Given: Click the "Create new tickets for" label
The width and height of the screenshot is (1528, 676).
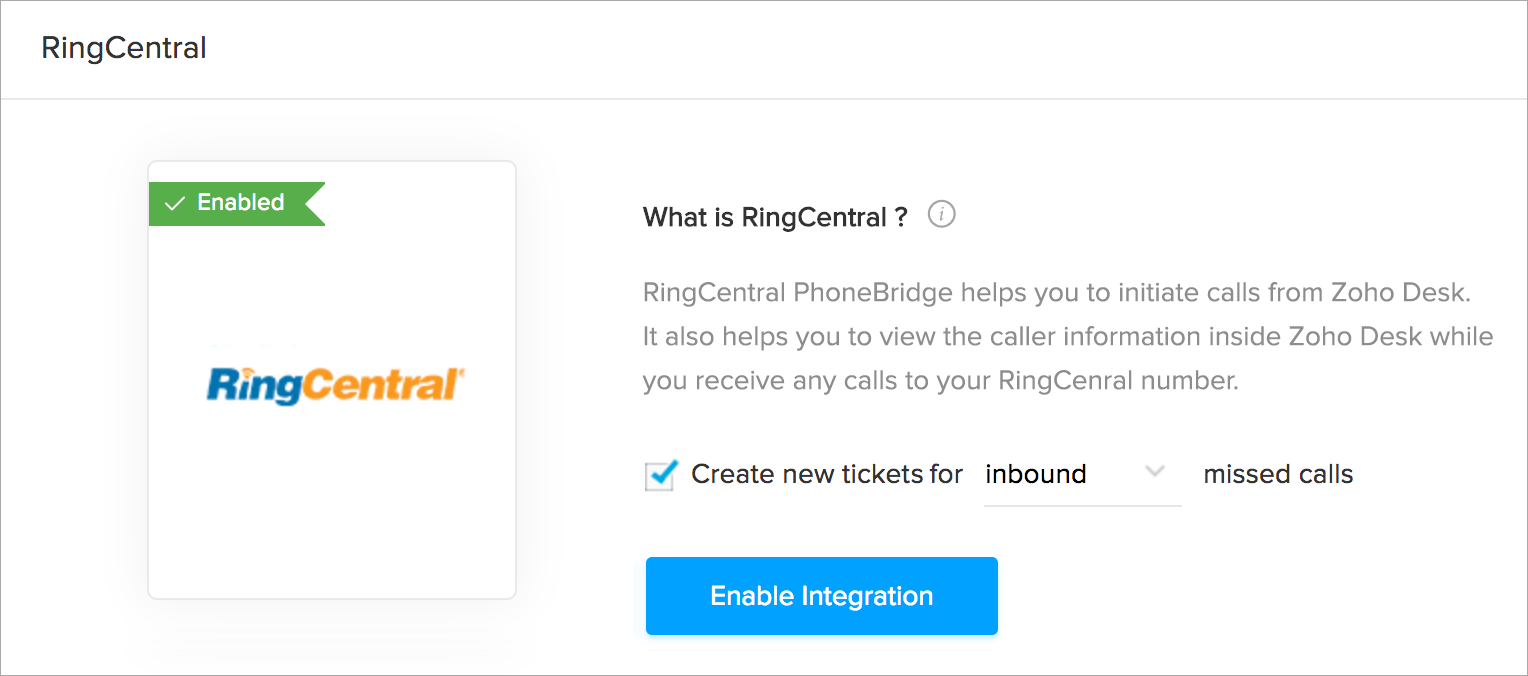Looking at the screenshot, I should coord(827,474).
